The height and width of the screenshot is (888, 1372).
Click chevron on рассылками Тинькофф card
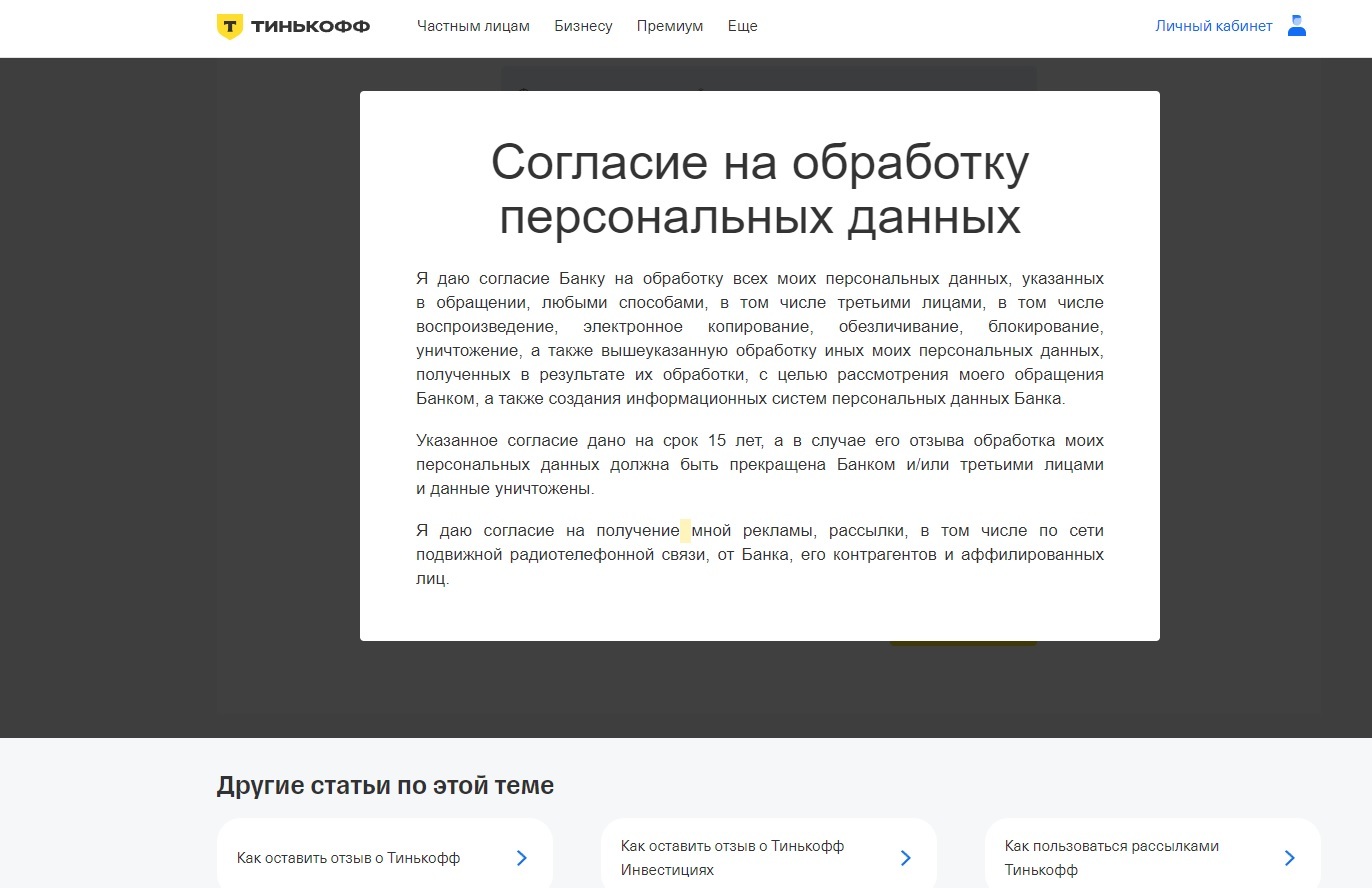(1290, 858)
